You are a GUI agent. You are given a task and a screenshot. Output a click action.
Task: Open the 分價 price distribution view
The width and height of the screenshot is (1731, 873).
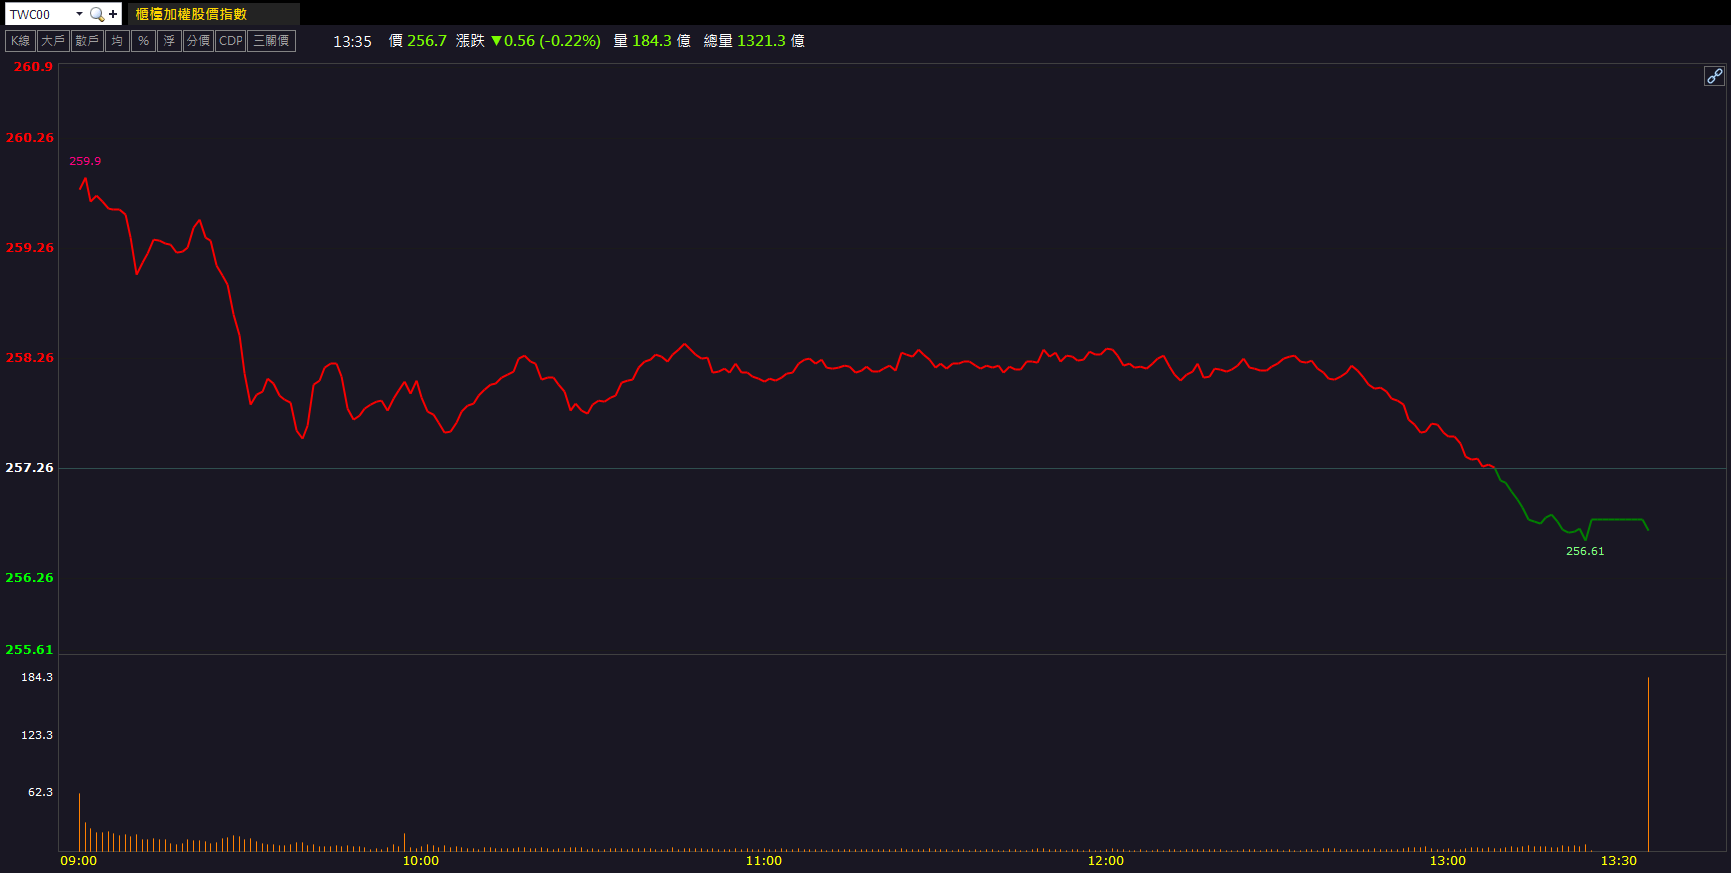tap(198, 41)
